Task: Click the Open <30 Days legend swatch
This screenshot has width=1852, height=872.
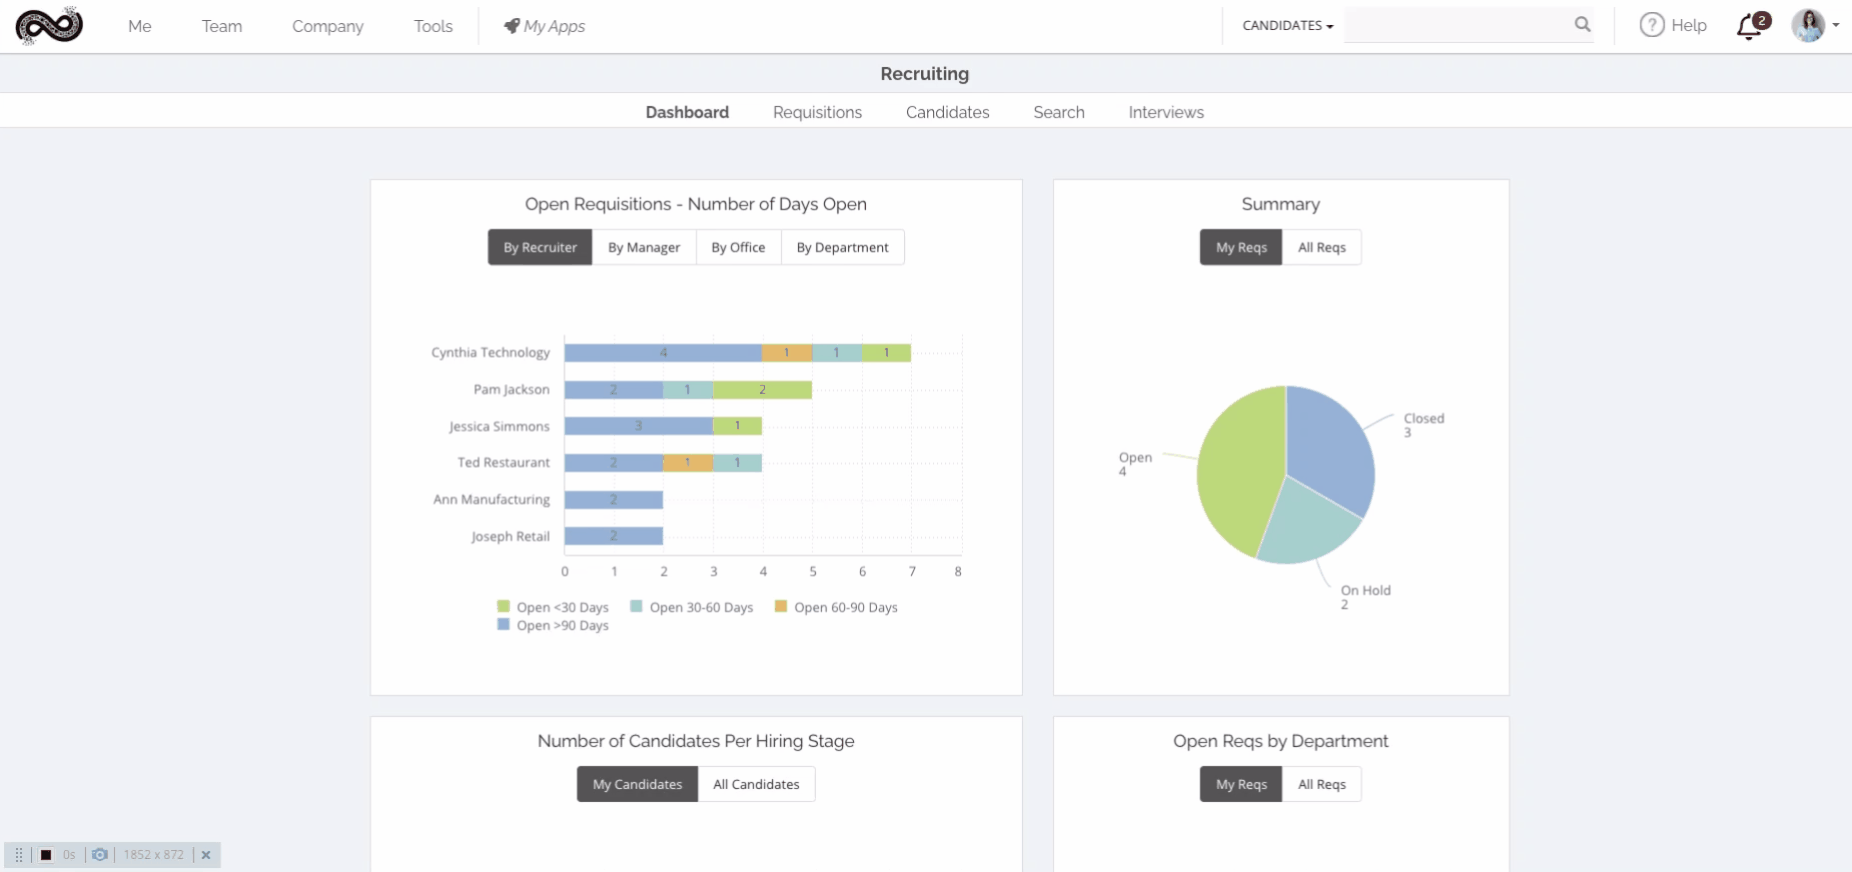Action: coord(504,606)
